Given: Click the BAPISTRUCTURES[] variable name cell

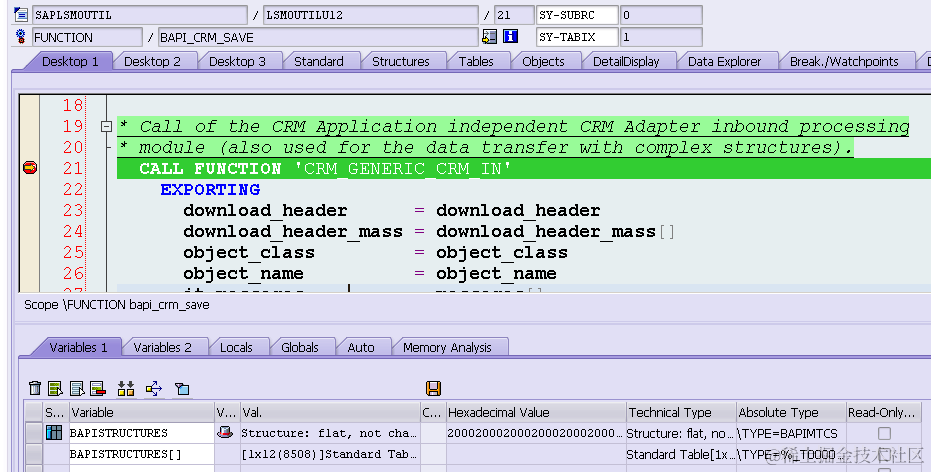Looking at the screenshot, I should tap(141, 454).
